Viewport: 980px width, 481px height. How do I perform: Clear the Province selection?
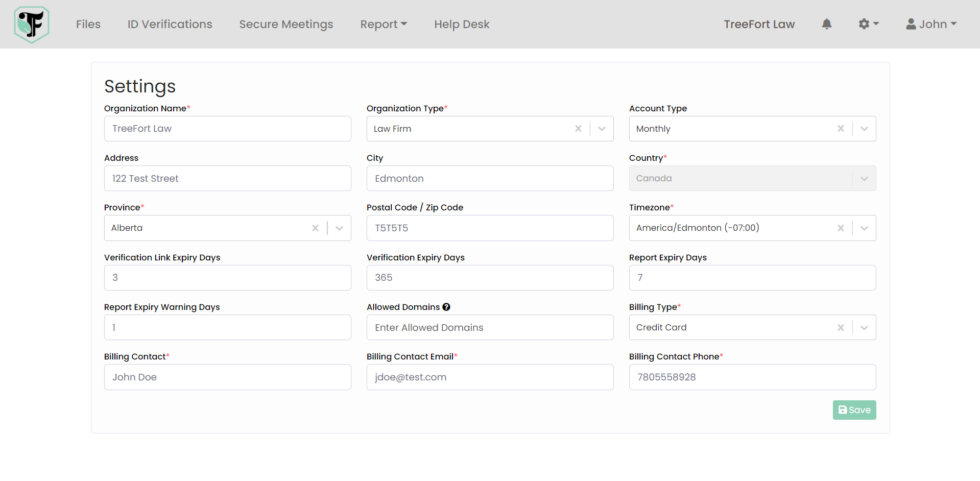(315, 228)
